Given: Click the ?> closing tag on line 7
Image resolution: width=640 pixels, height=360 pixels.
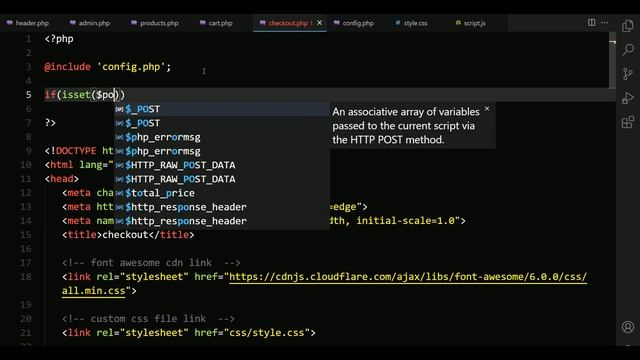Looking at the screenshot, I should tap(50, 123).
